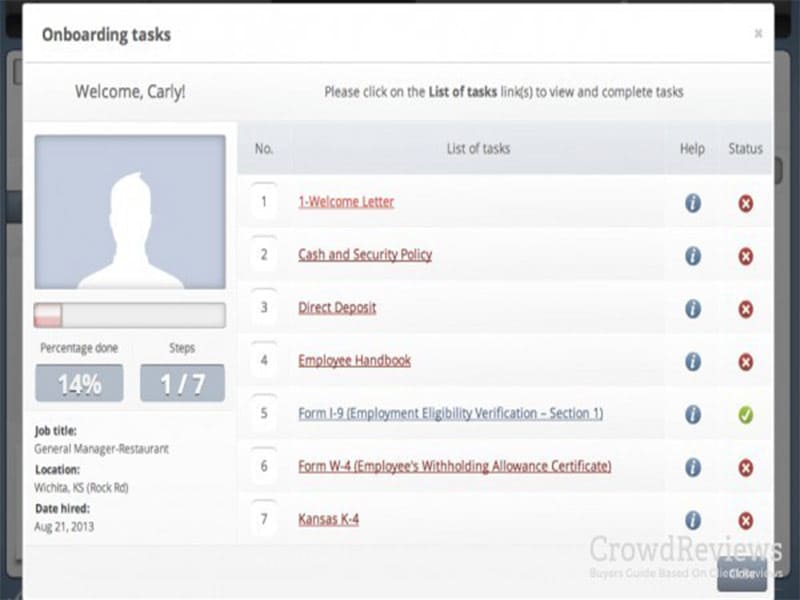The height and width of the screenshot is (600, 800).
Task: Click the 14% percentage done box
Action: point(79,383)
